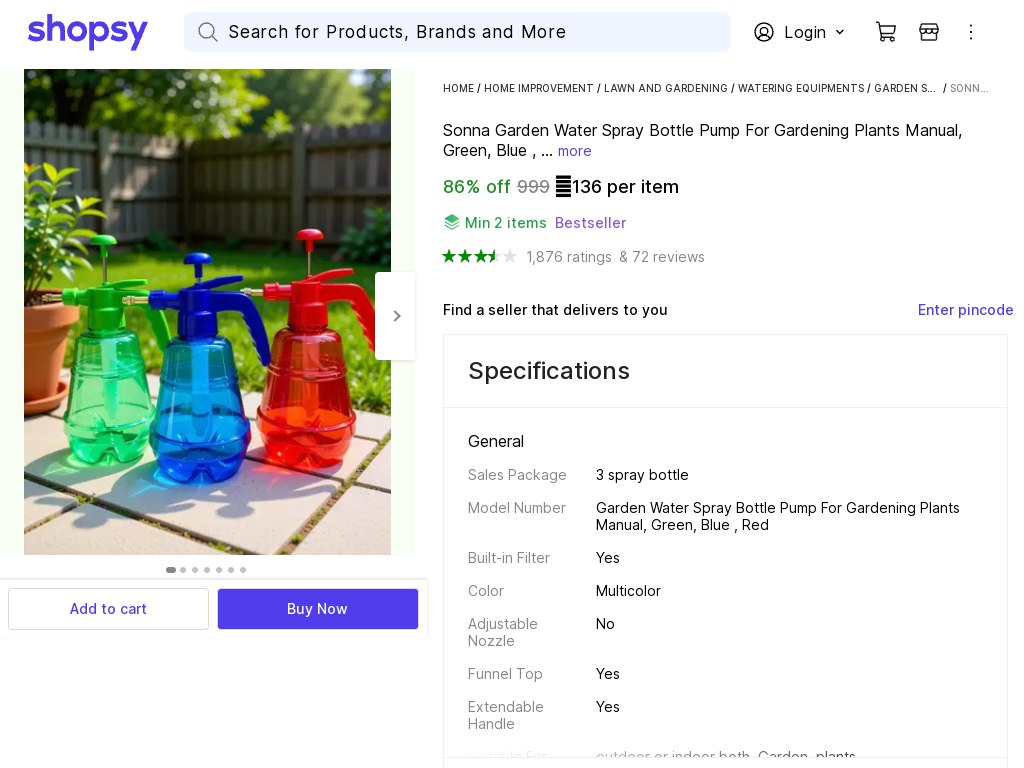Screen dimensions: 1024x768
Task: Type in the product search field
Action: point(470,32)
